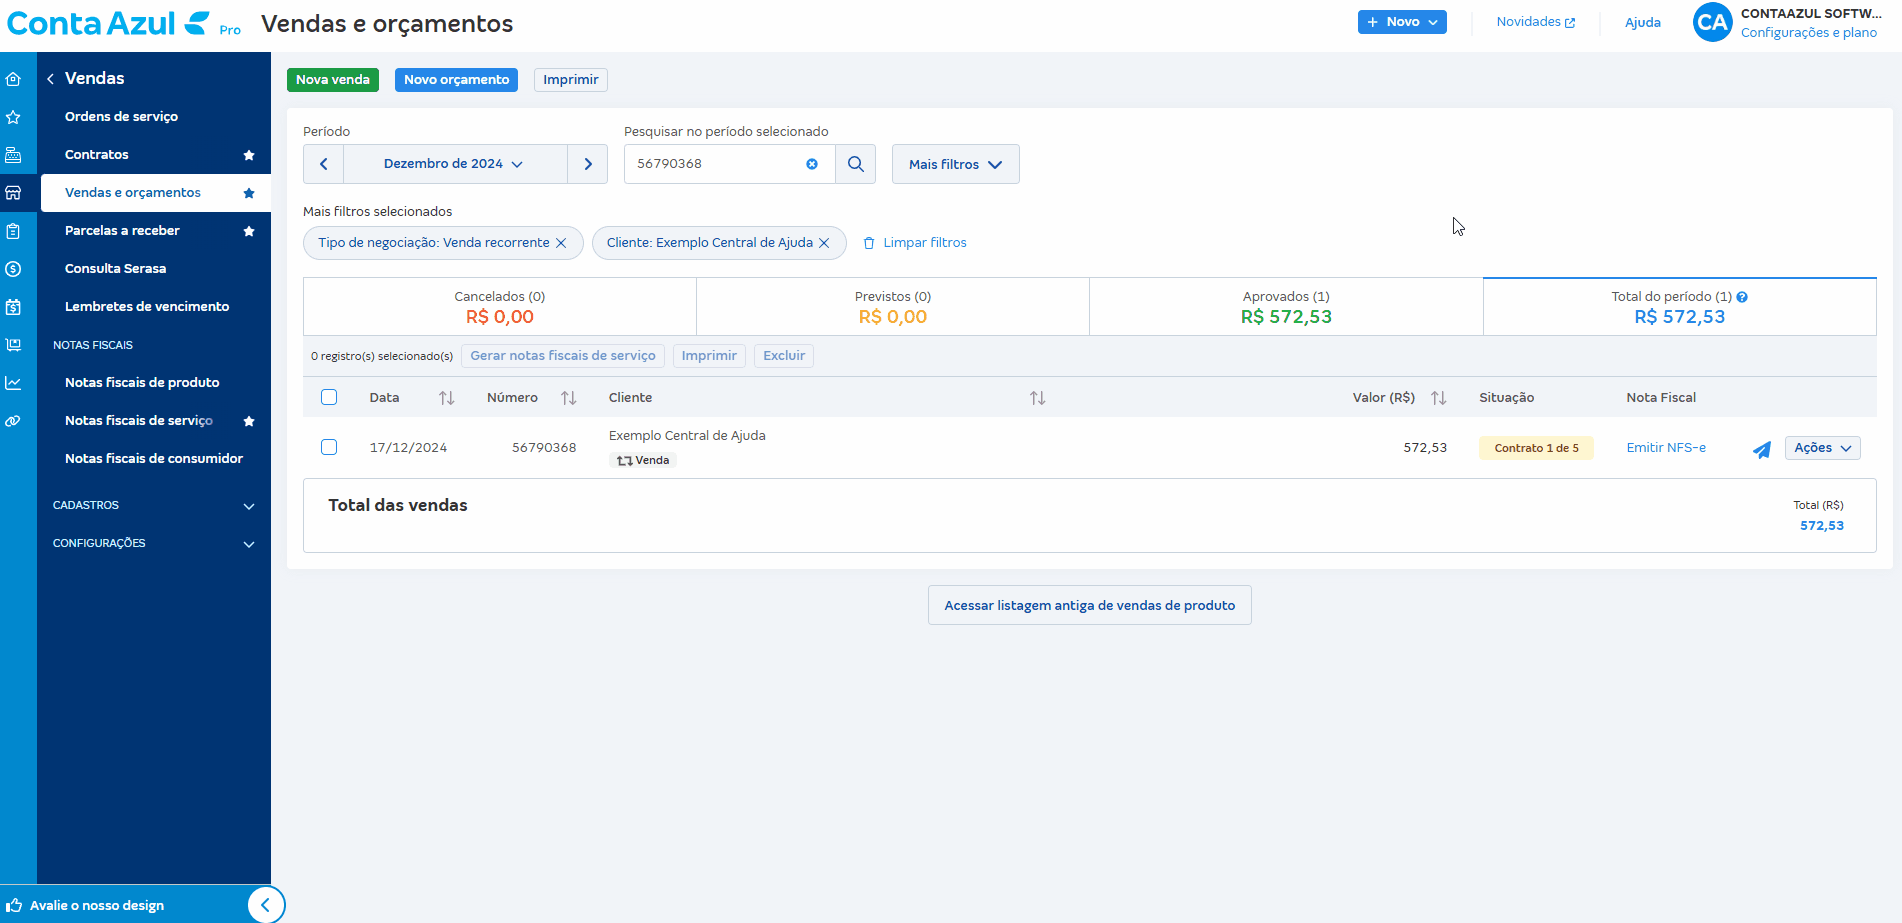Unfavorite Contratos using its star

[x=249, y=155]
